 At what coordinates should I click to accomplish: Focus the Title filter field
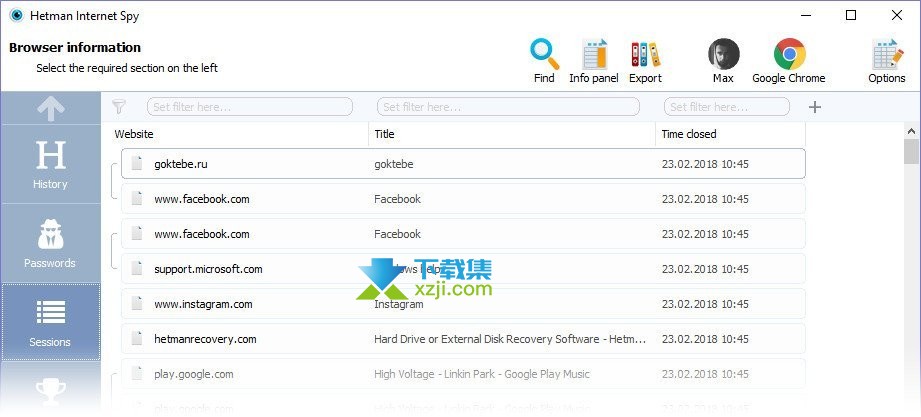tap(508, 107)
